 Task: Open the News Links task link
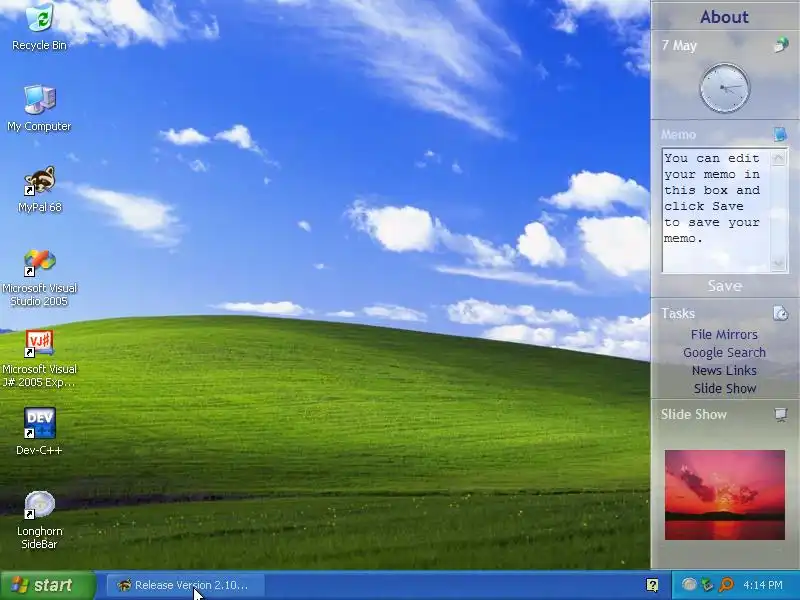pos(724,370)
